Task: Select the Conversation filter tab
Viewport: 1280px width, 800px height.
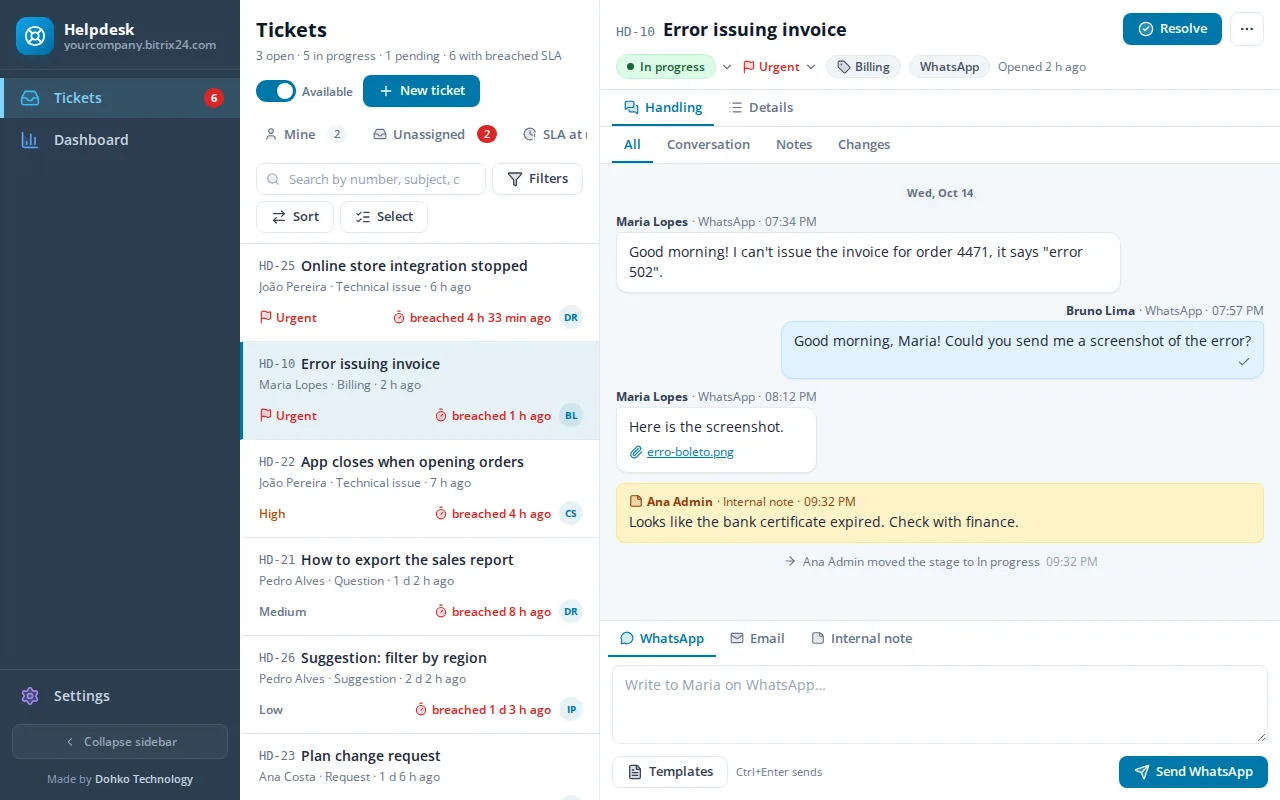Action: coord(708,144)
